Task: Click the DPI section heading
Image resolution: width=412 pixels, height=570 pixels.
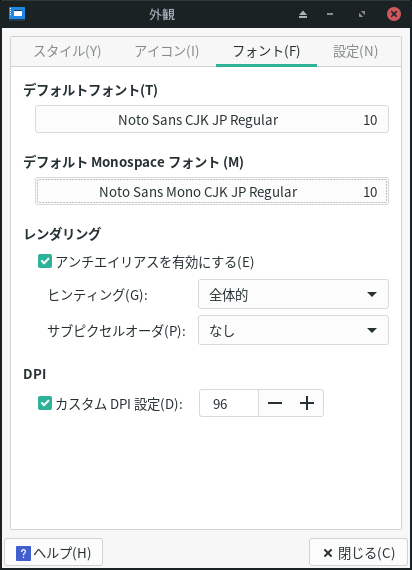Action: [35, 374]
